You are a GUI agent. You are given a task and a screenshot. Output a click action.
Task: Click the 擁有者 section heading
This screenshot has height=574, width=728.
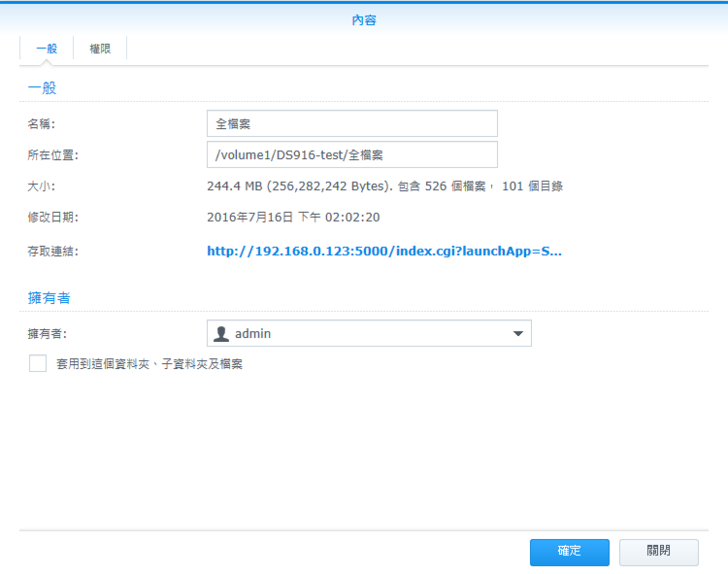pyautogui.click(x=49, y=298)
